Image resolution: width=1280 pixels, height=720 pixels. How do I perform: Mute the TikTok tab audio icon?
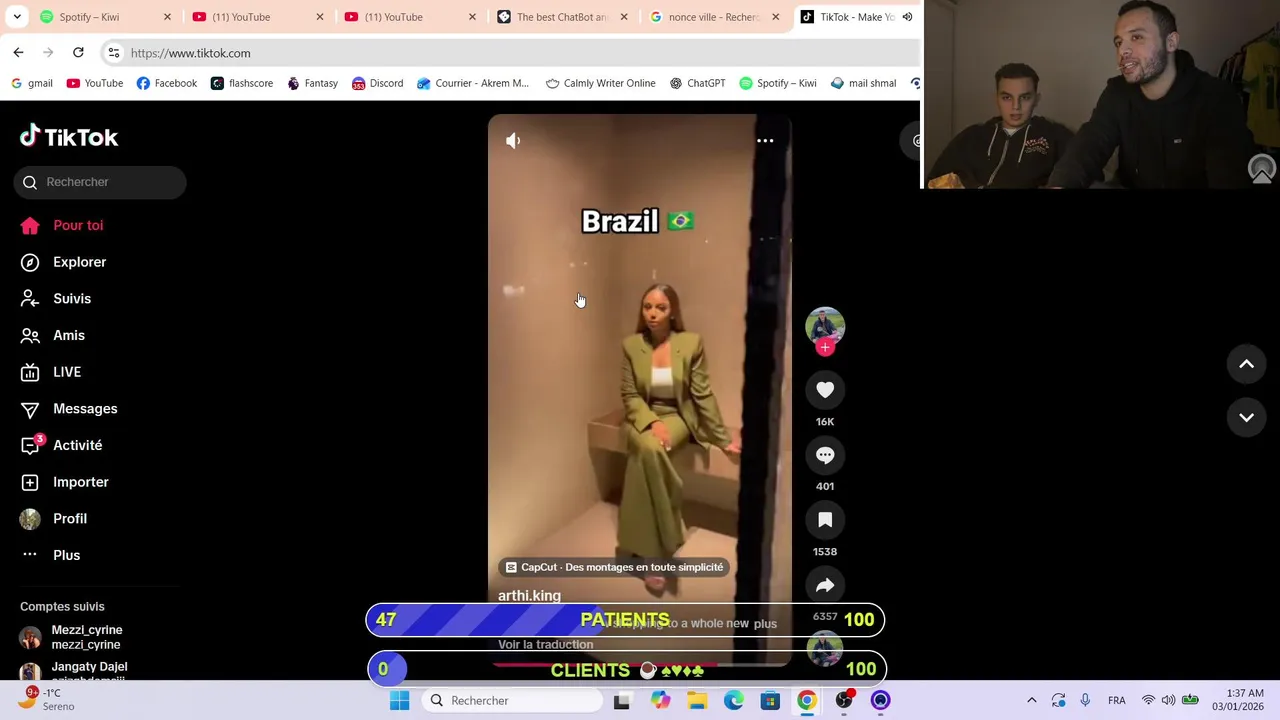coord(907,17)
